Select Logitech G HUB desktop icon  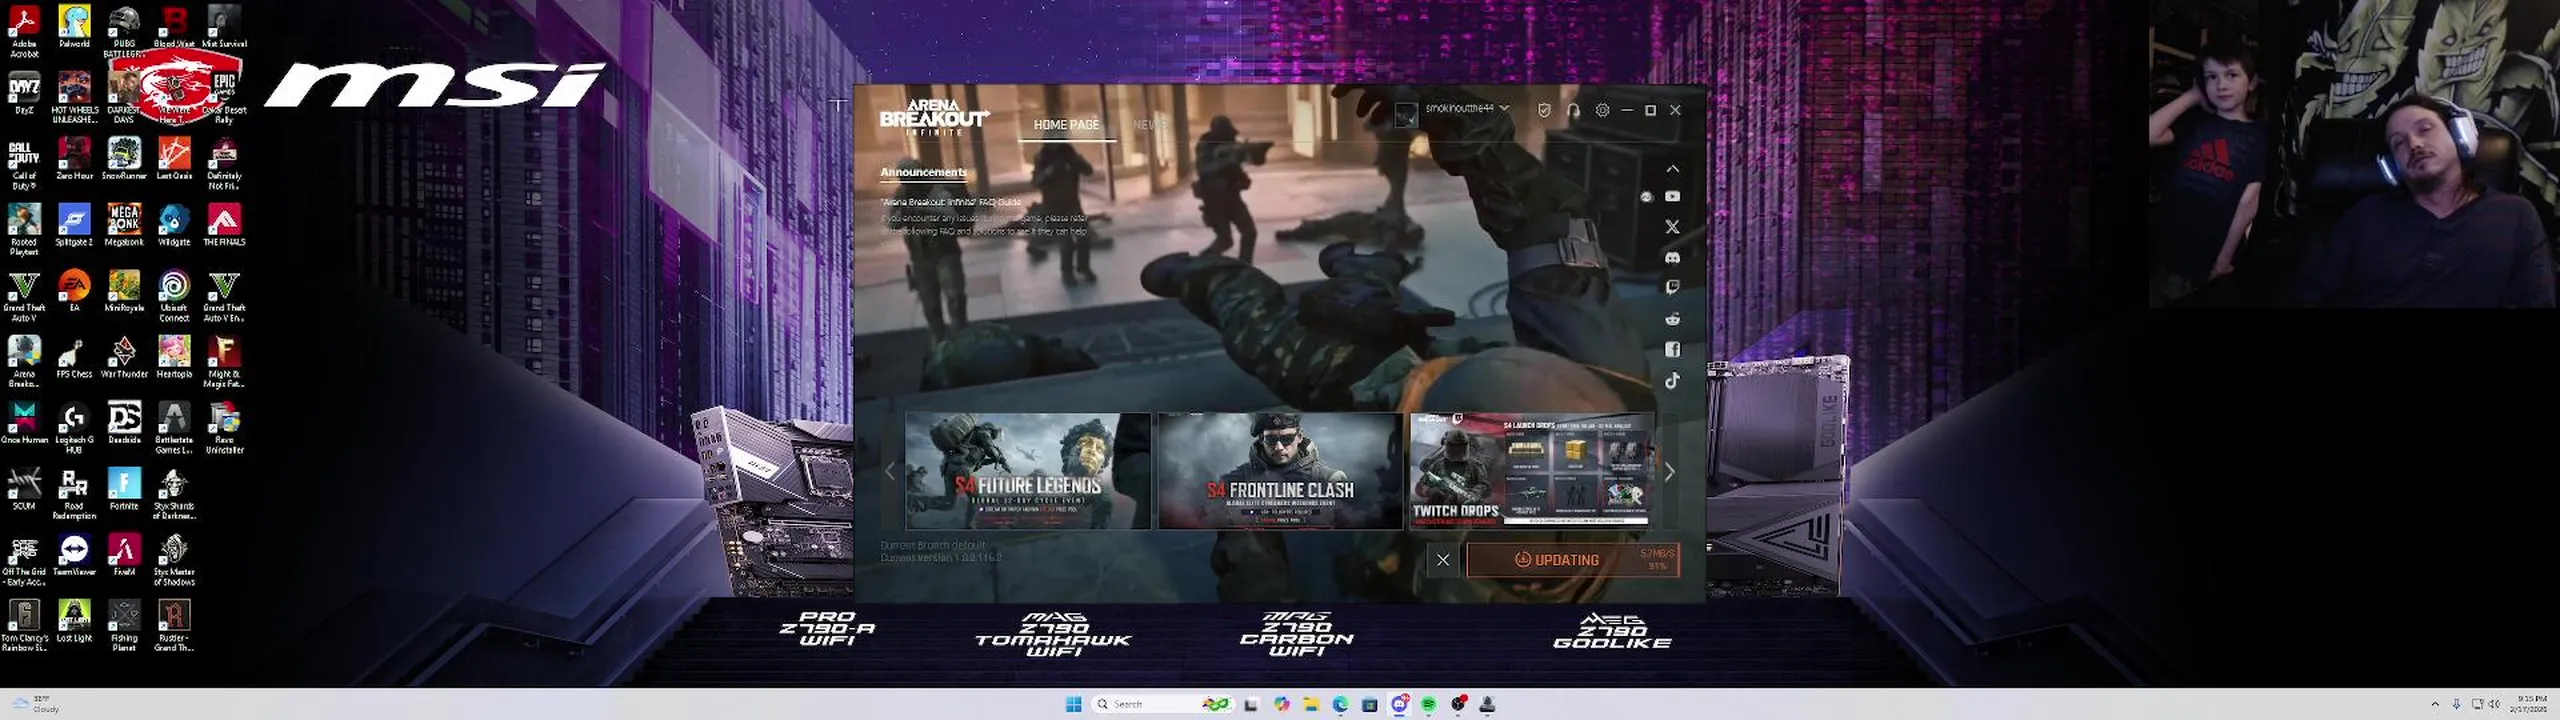click(x=74, y=428)
